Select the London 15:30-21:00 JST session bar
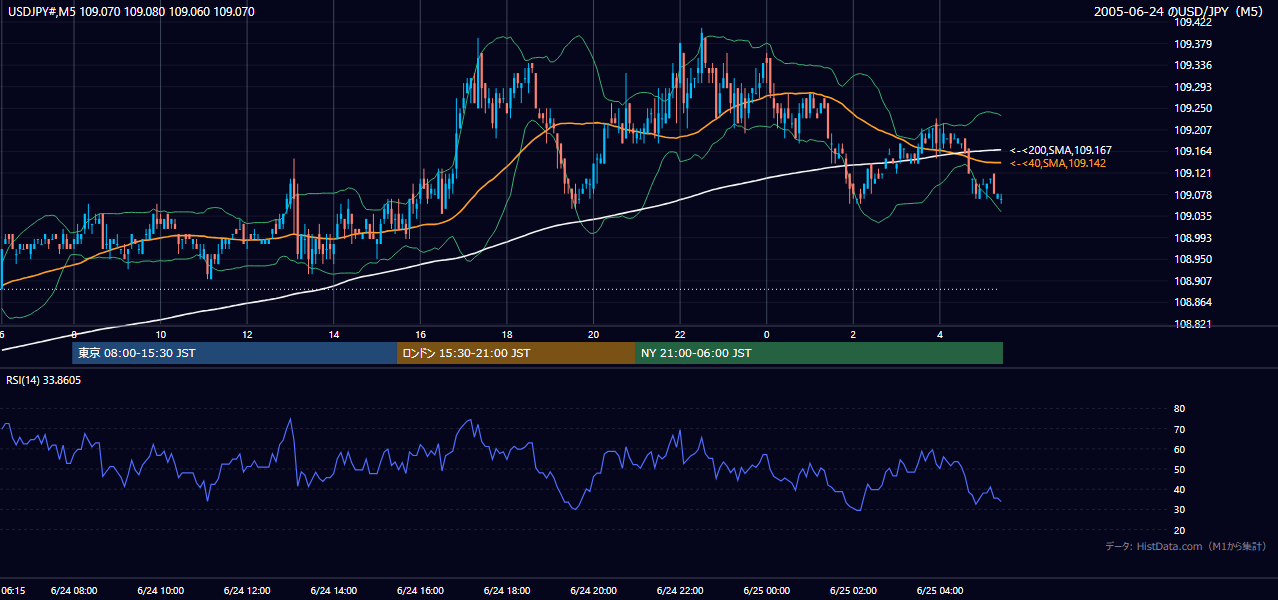 point(516,353)
